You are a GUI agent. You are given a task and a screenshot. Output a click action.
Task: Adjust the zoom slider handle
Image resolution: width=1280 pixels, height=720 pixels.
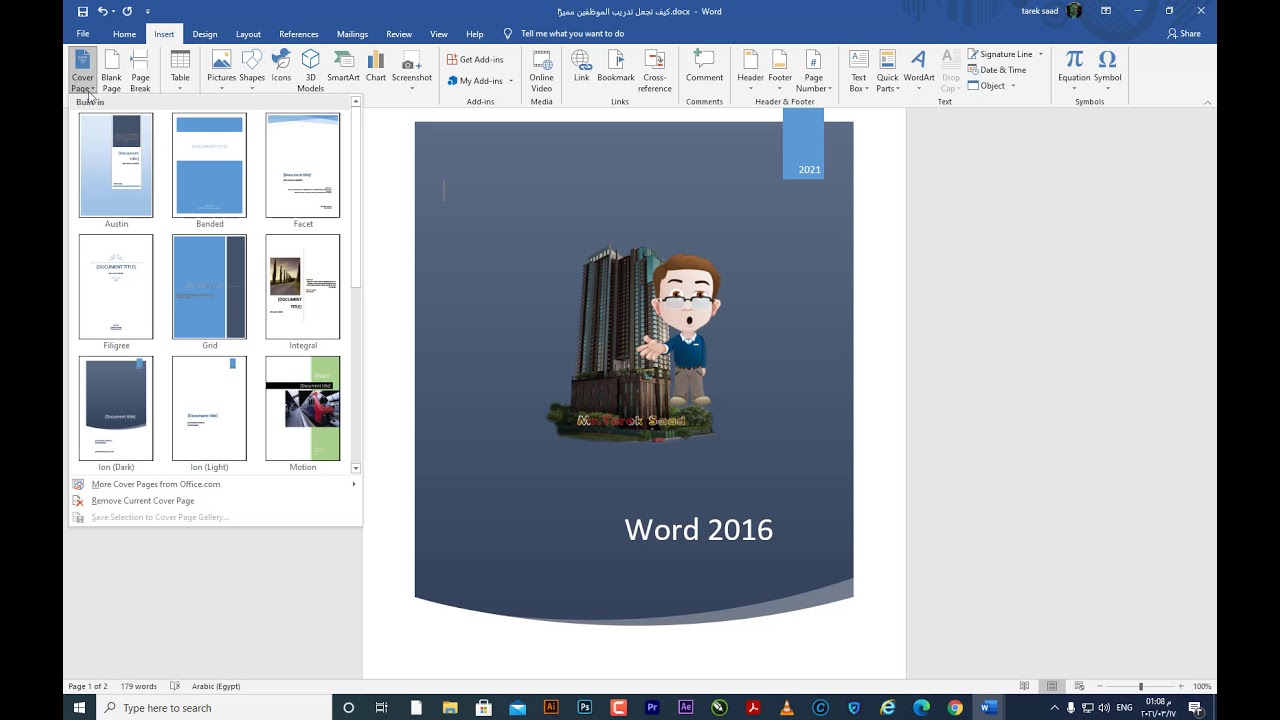click(1141, 686)
